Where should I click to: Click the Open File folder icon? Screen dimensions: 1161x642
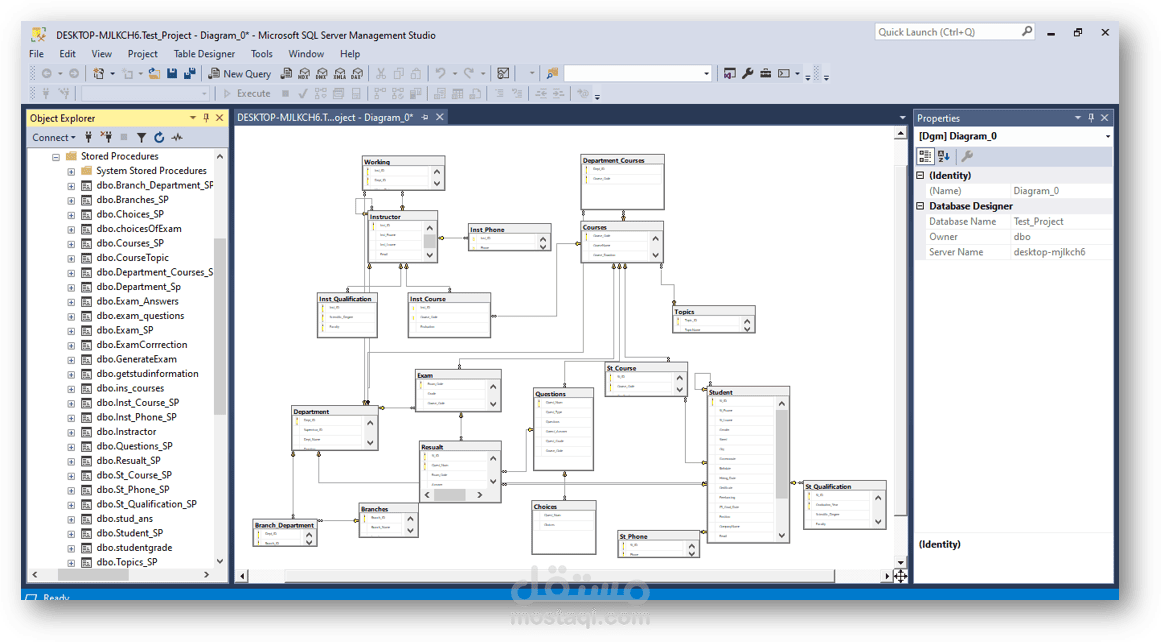pos(154,73)
